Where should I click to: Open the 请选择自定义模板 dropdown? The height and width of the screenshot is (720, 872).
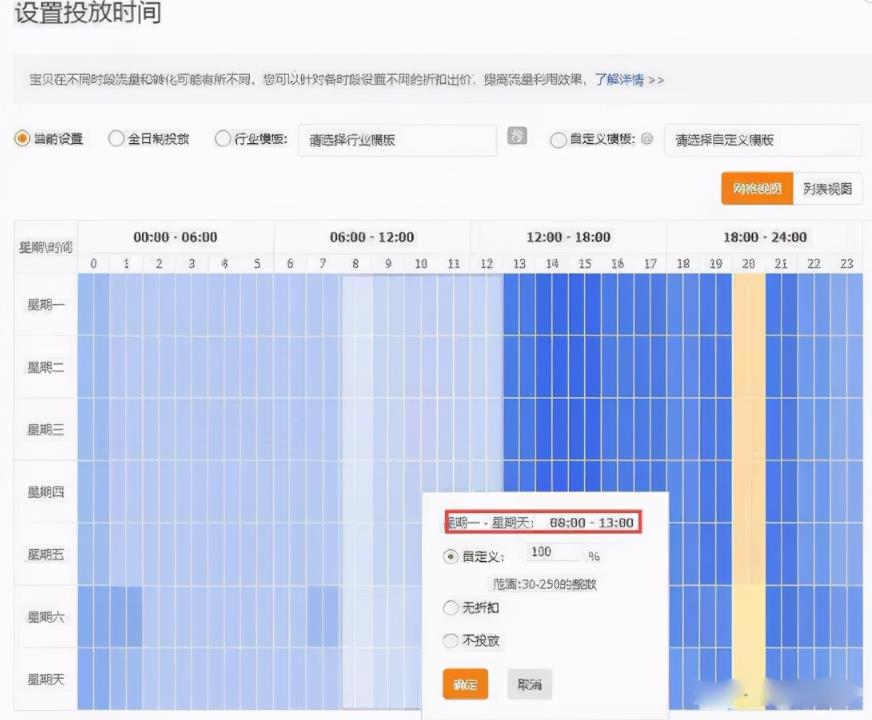(x=763, y=140)
